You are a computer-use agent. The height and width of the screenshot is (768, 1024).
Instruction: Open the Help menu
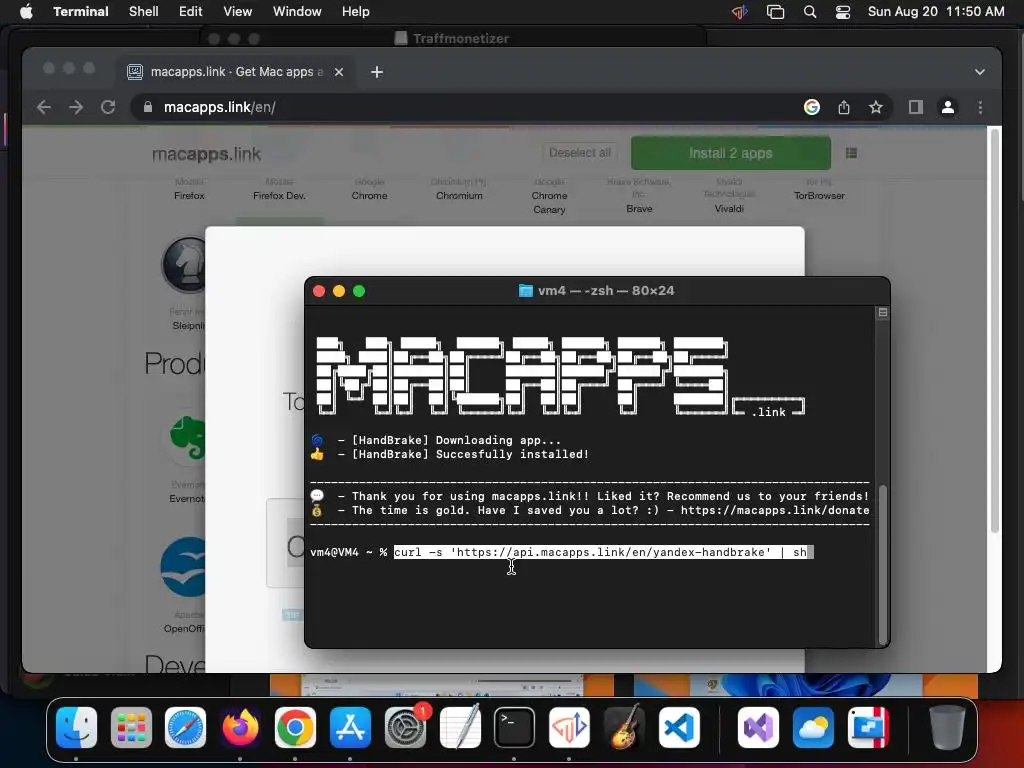pos(356,12)
